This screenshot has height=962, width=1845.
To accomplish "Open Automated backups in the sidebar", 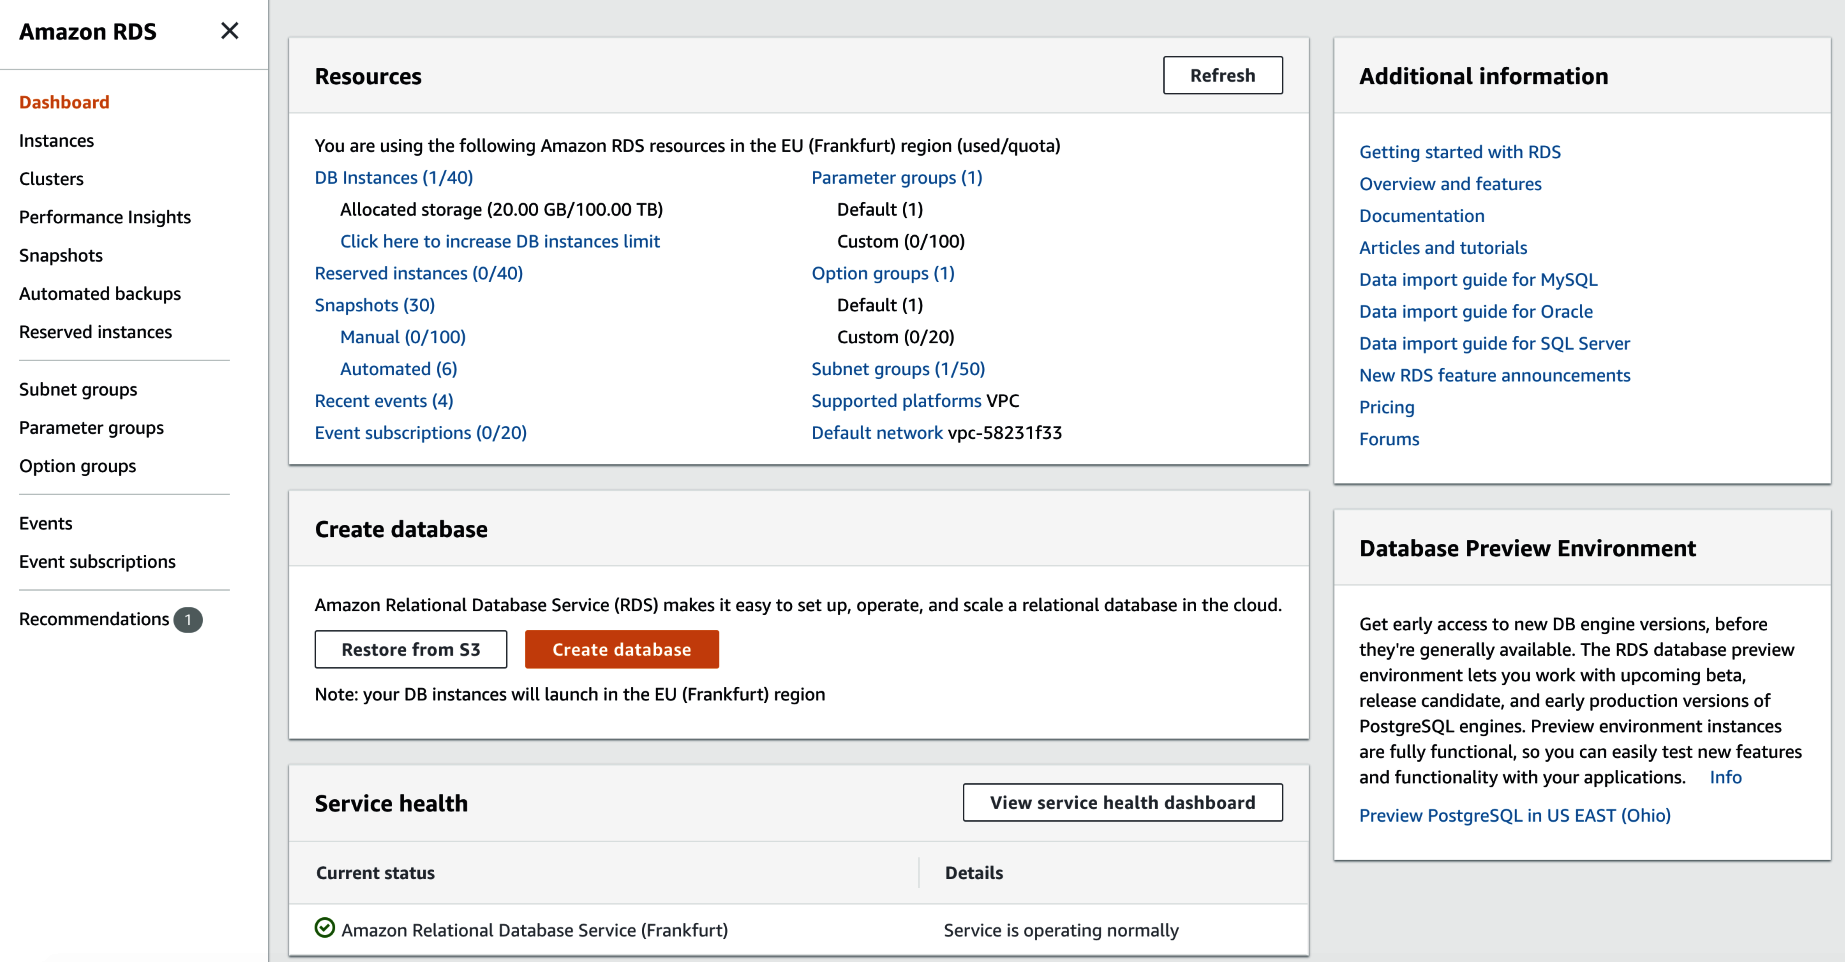I will coord(100,294).
